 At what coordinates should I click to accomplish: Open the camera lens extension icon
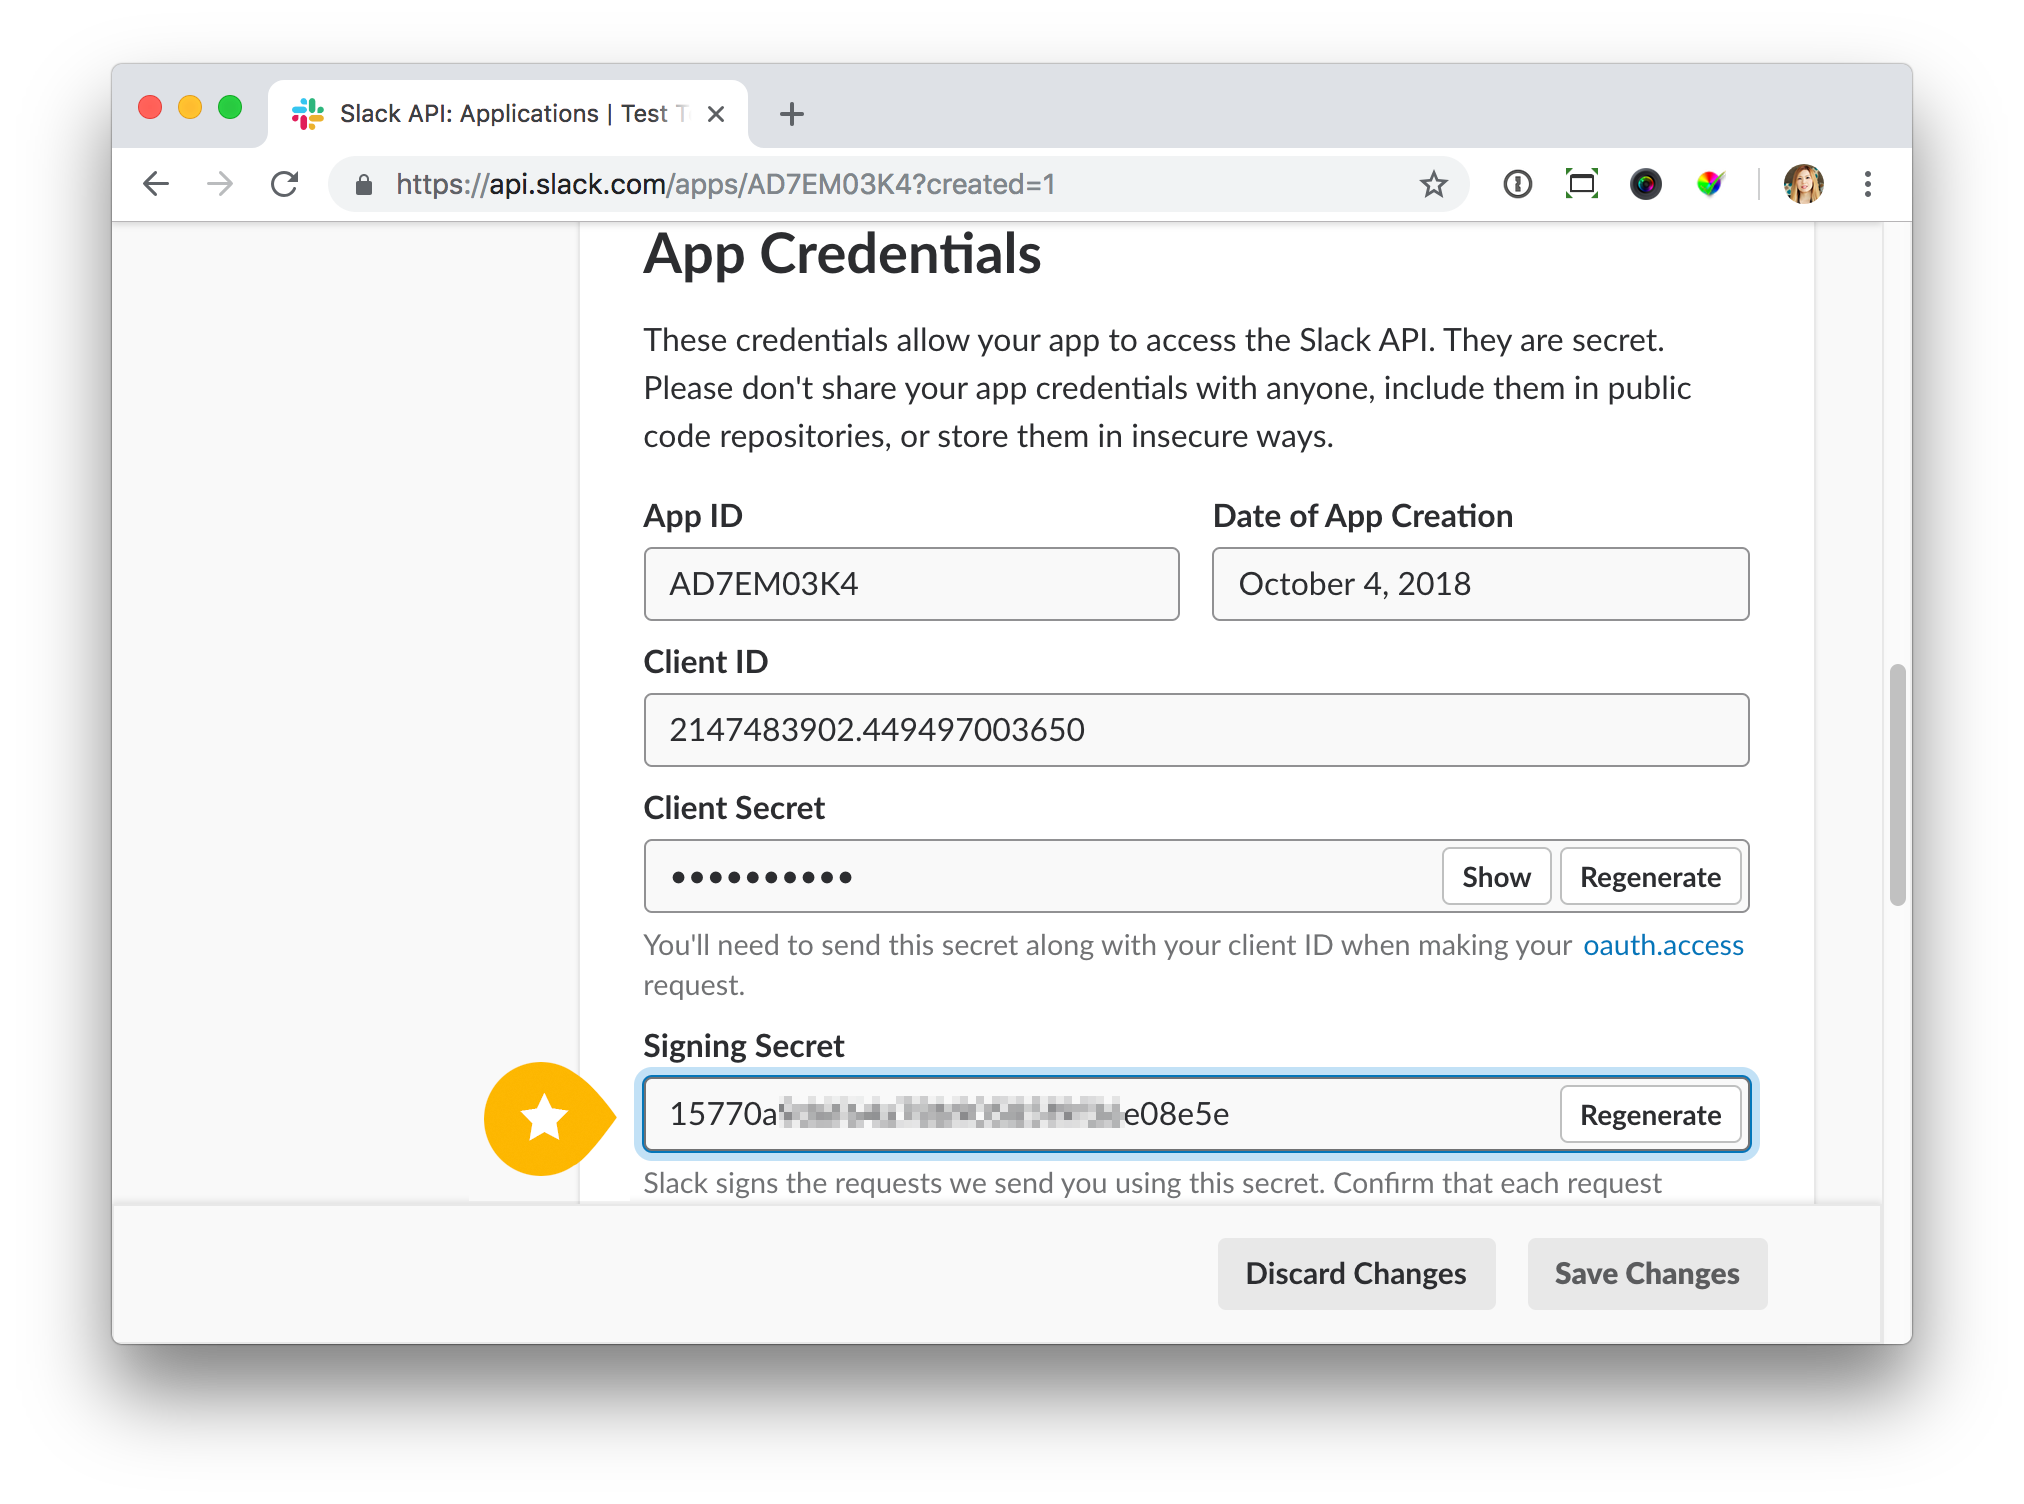click(1645, 184)
